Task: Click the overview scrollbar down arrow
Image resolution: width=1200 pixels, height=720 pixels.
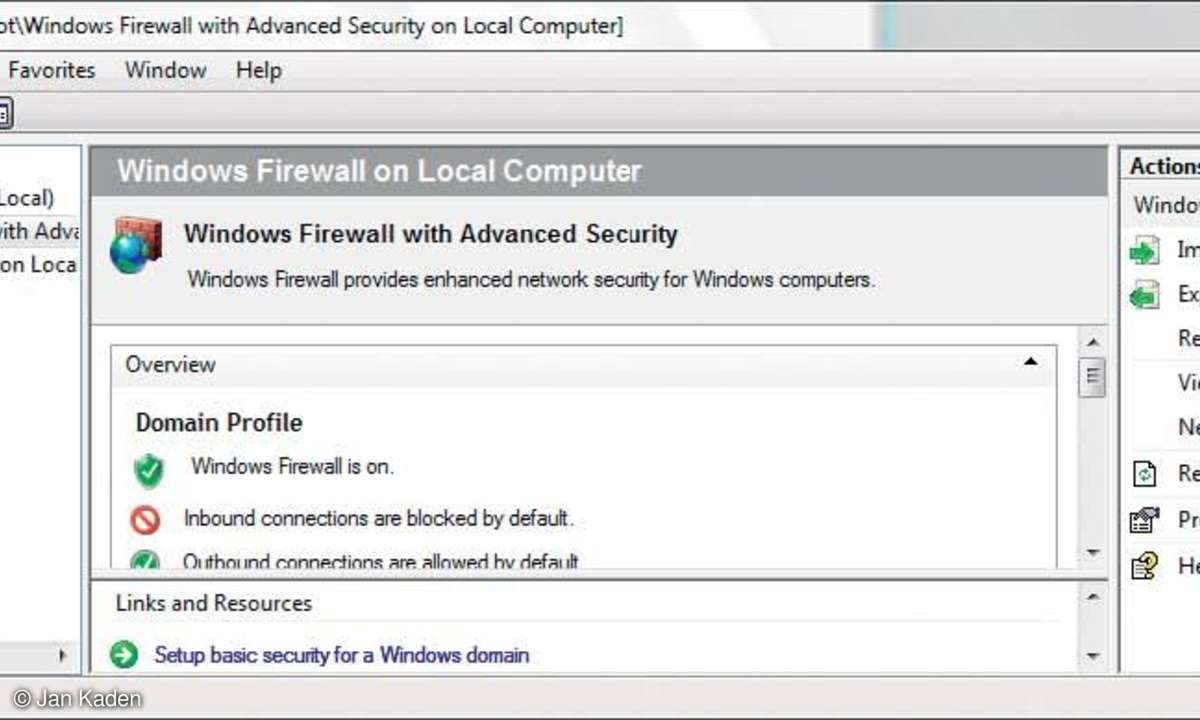Action: 1093,552
